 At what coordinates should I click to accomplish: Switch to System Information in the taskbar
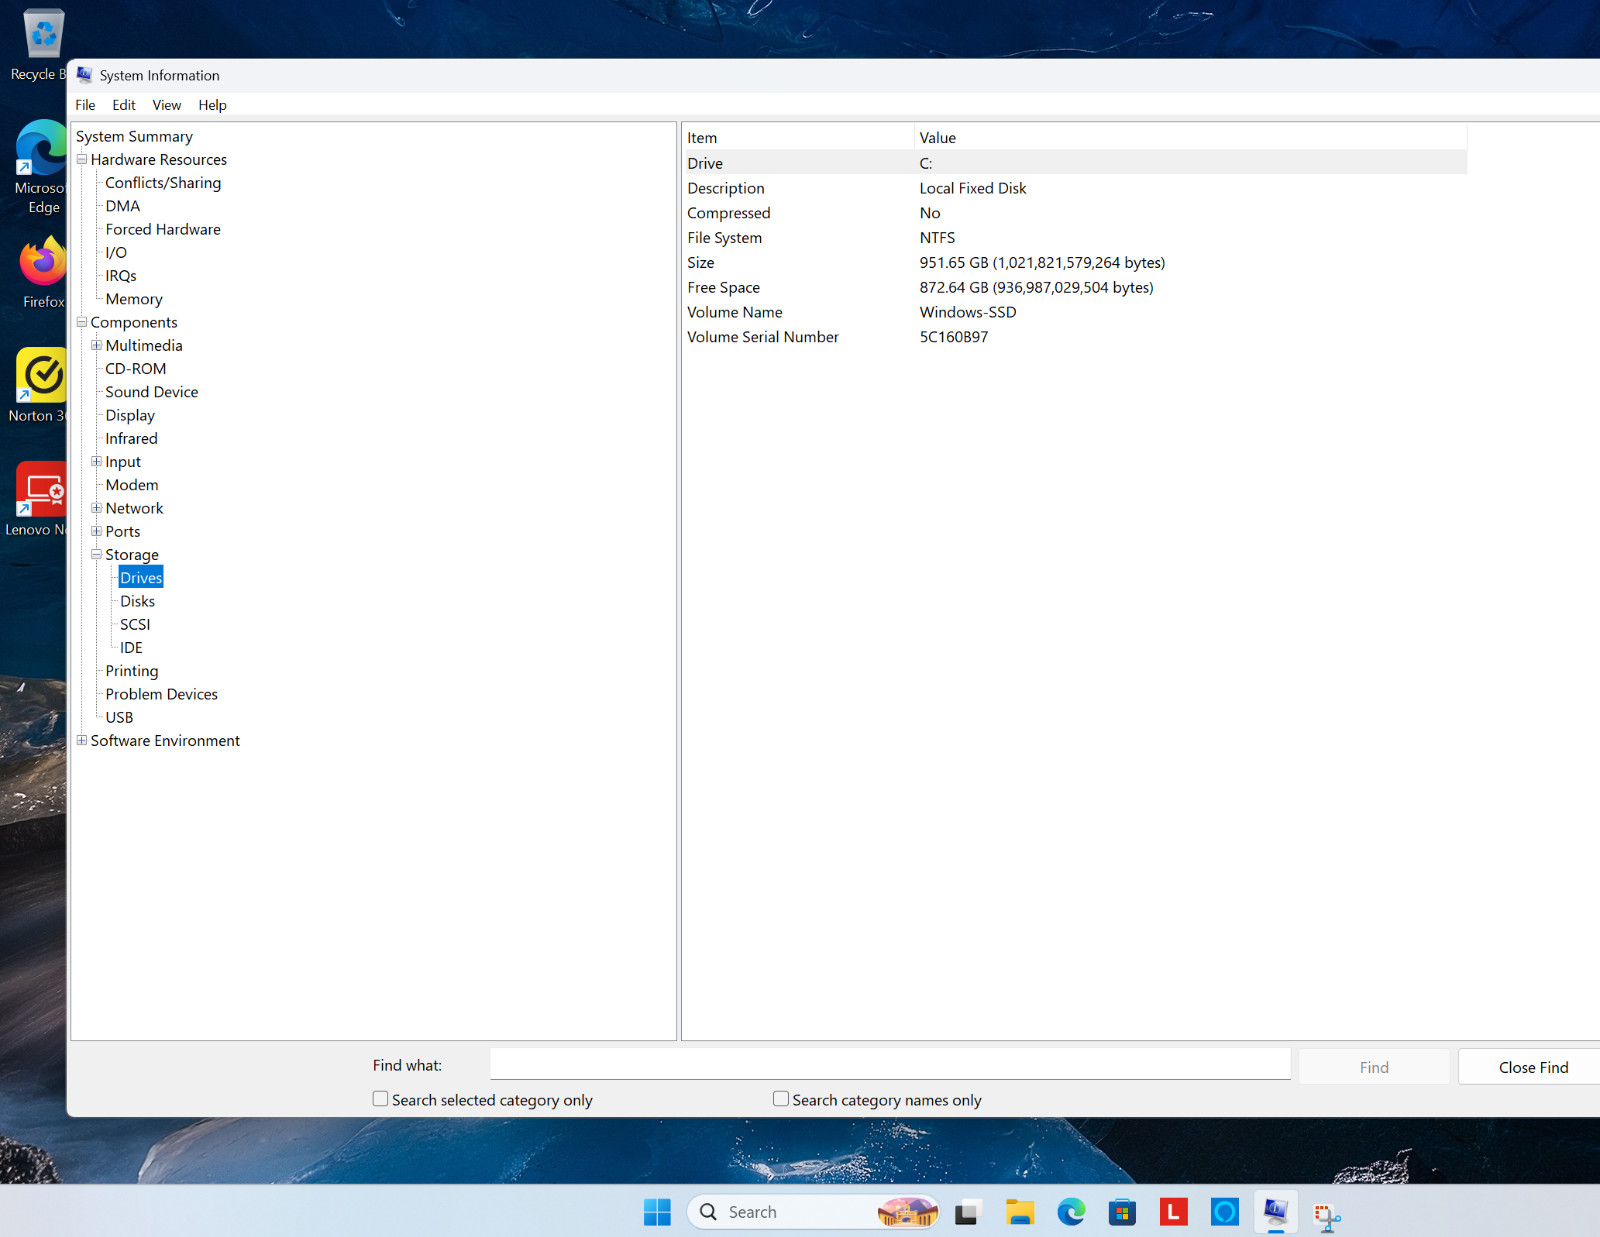tap(1276, 1212)
